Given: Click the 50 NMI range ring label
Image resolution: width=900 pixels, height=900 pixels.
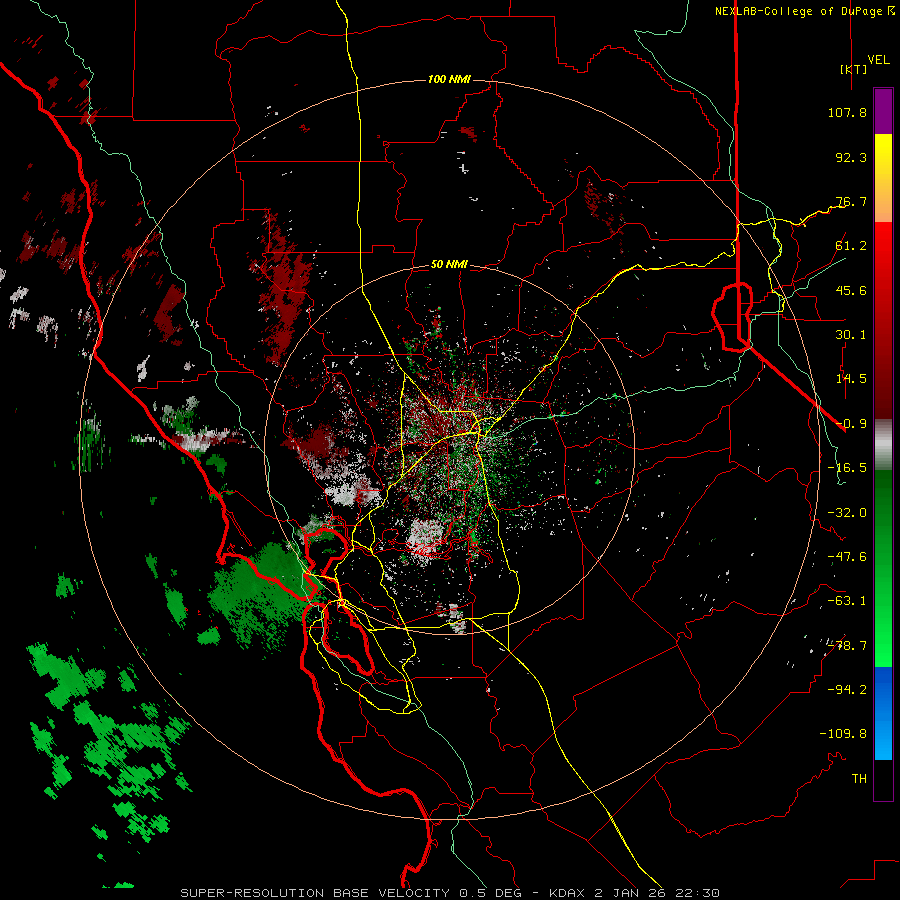Looking at the screenshot, I should 449,264.
